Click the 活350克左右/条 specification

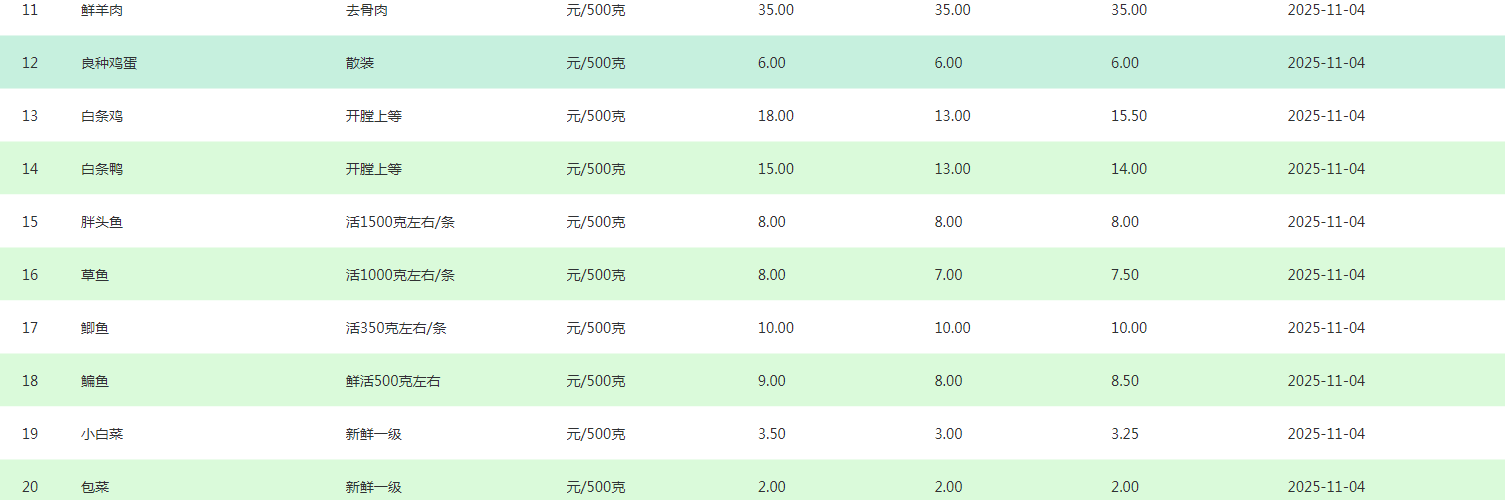coord(396,328)
